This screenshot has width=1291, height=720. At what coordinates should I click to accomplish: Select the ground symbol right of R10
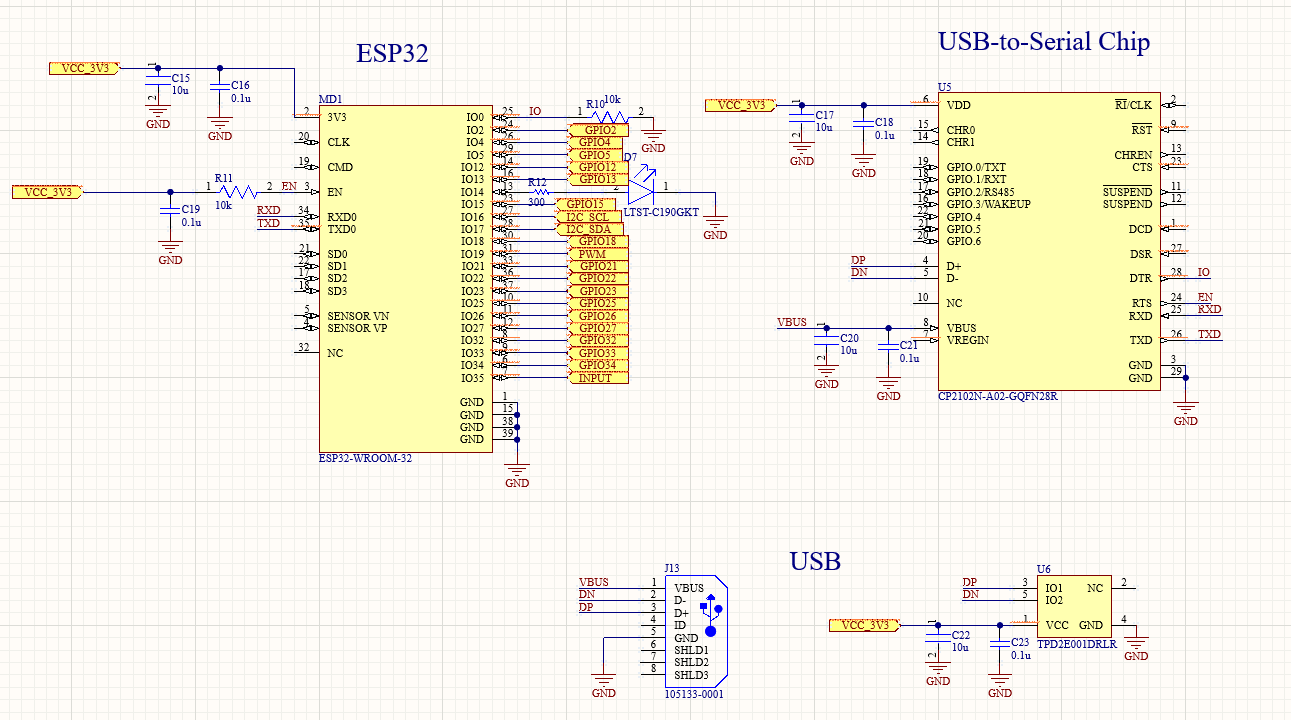653,140
